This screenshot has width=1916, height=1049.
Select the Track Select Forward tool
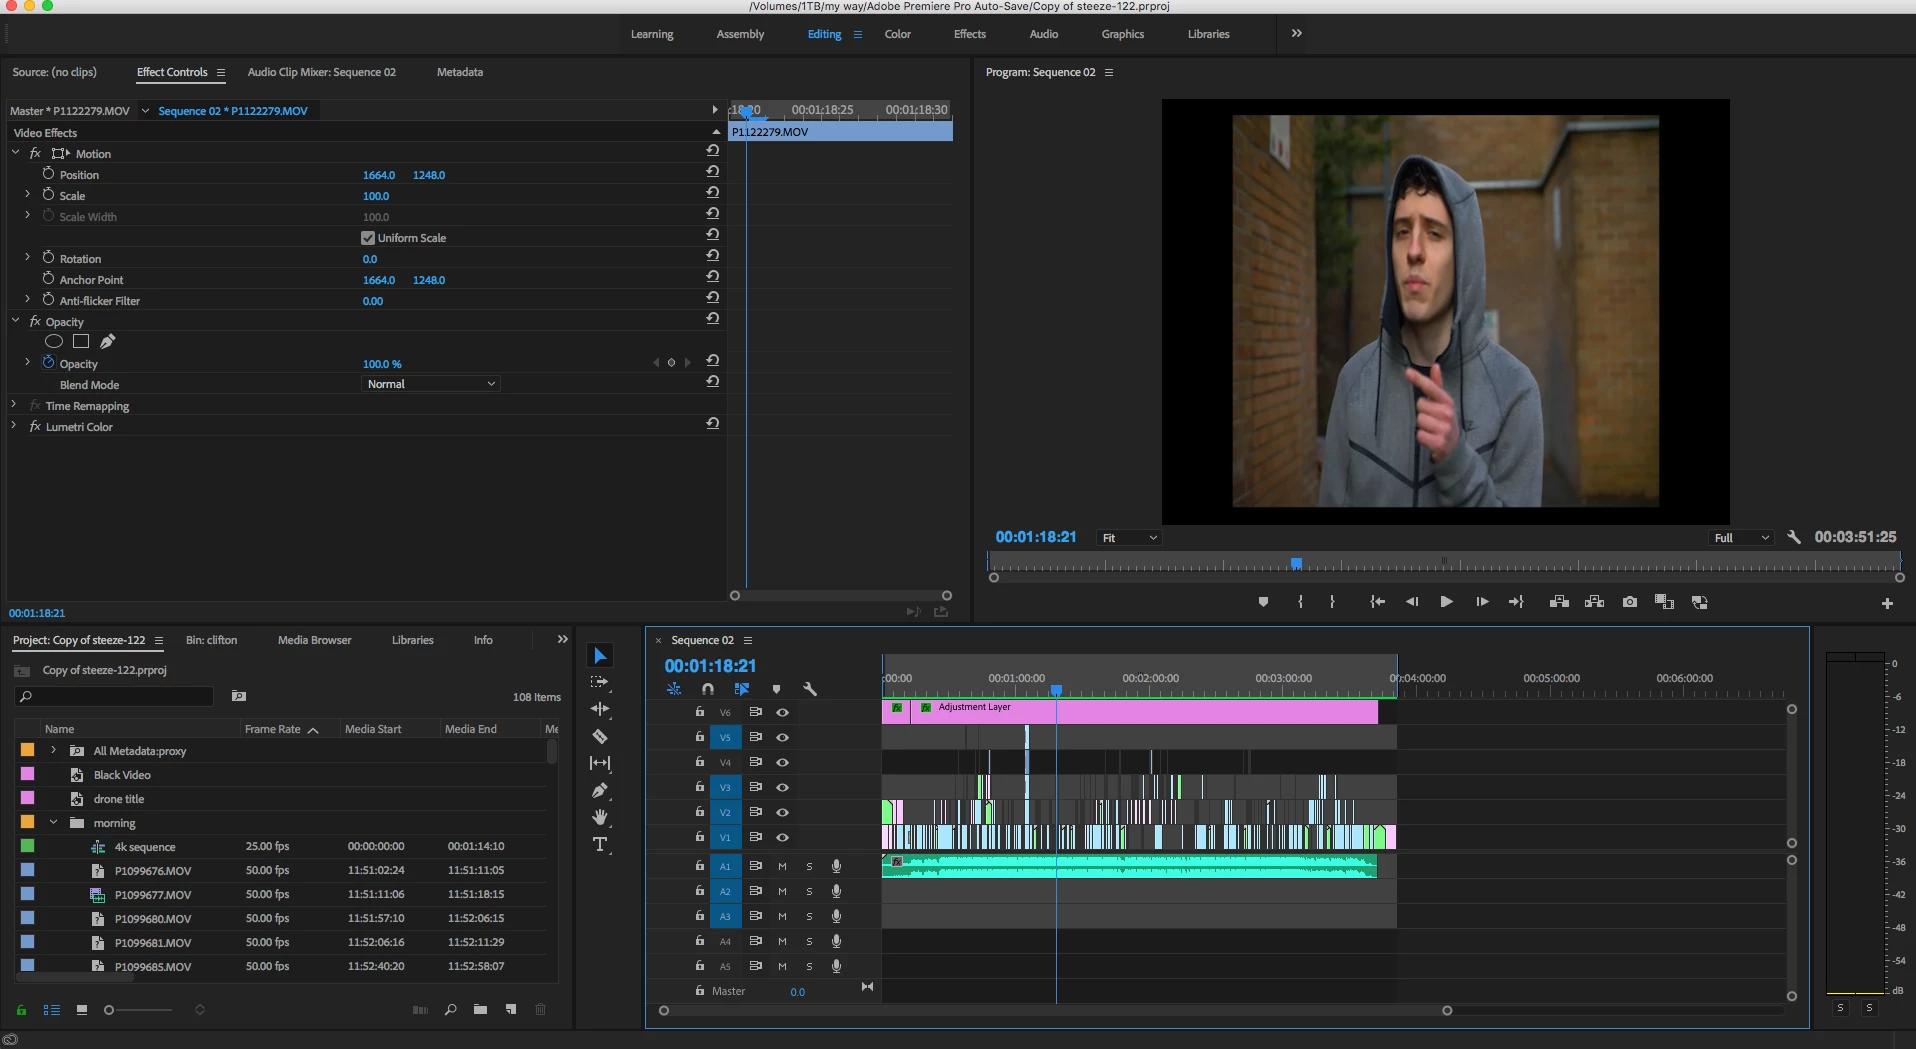coord(600,682)
